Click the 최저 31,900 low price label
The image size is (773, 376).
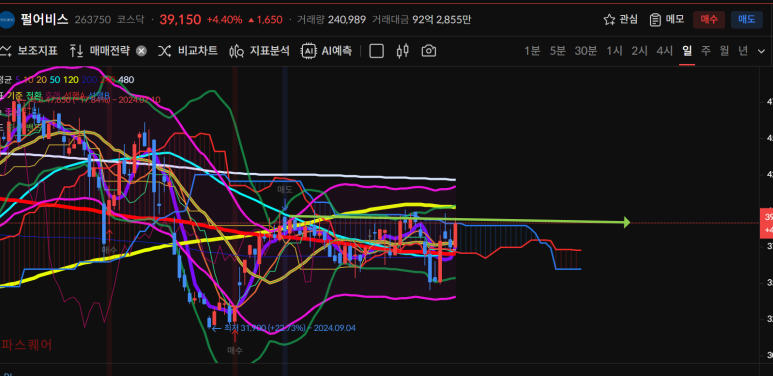(x=290, y=328)
